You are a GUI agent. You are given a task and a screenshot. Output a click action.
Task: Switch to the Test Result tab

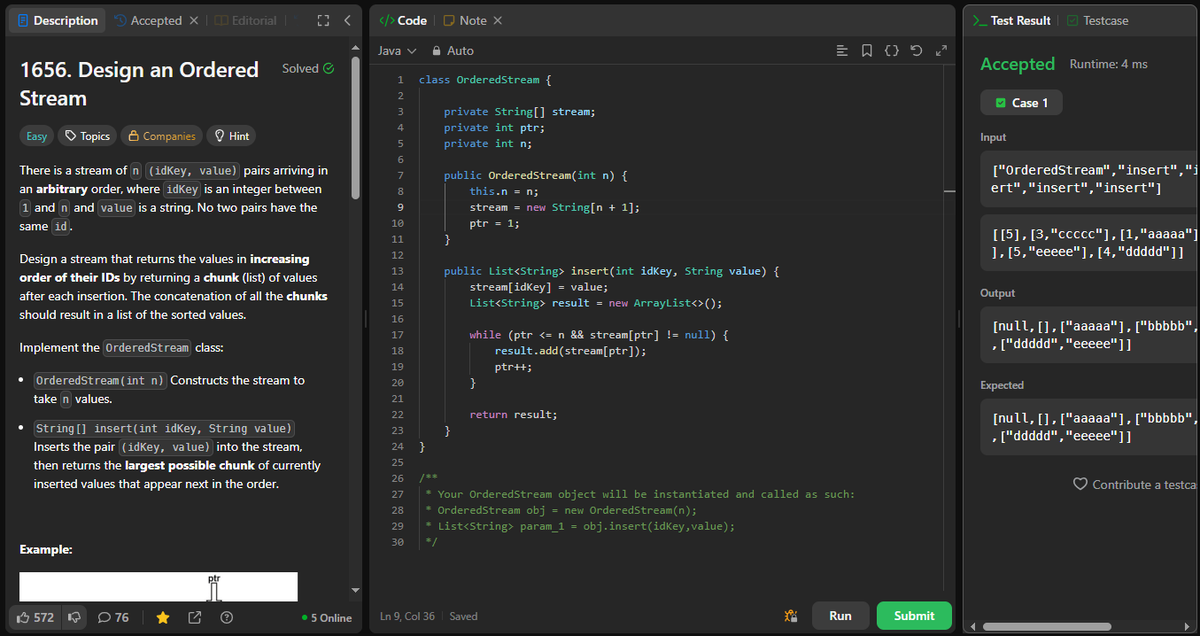tap(1012, 21)
